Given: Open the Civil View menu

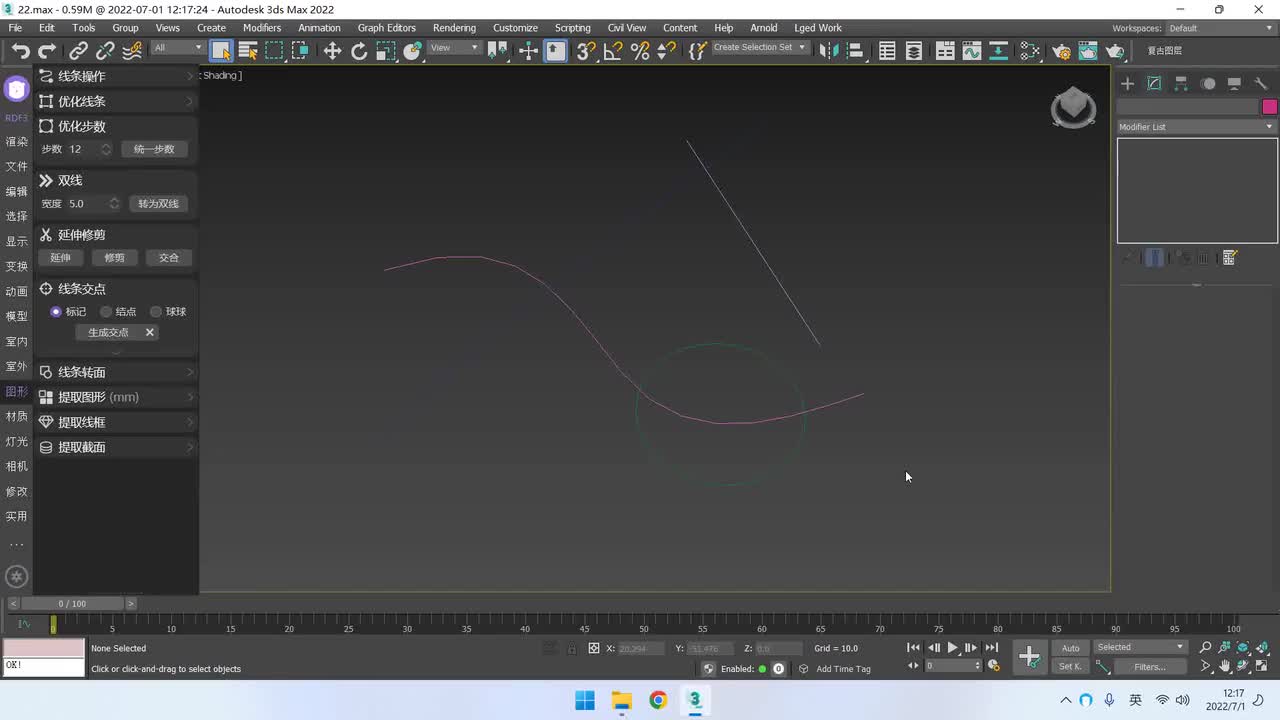Looking at the screenshot, I should point(627,28).
